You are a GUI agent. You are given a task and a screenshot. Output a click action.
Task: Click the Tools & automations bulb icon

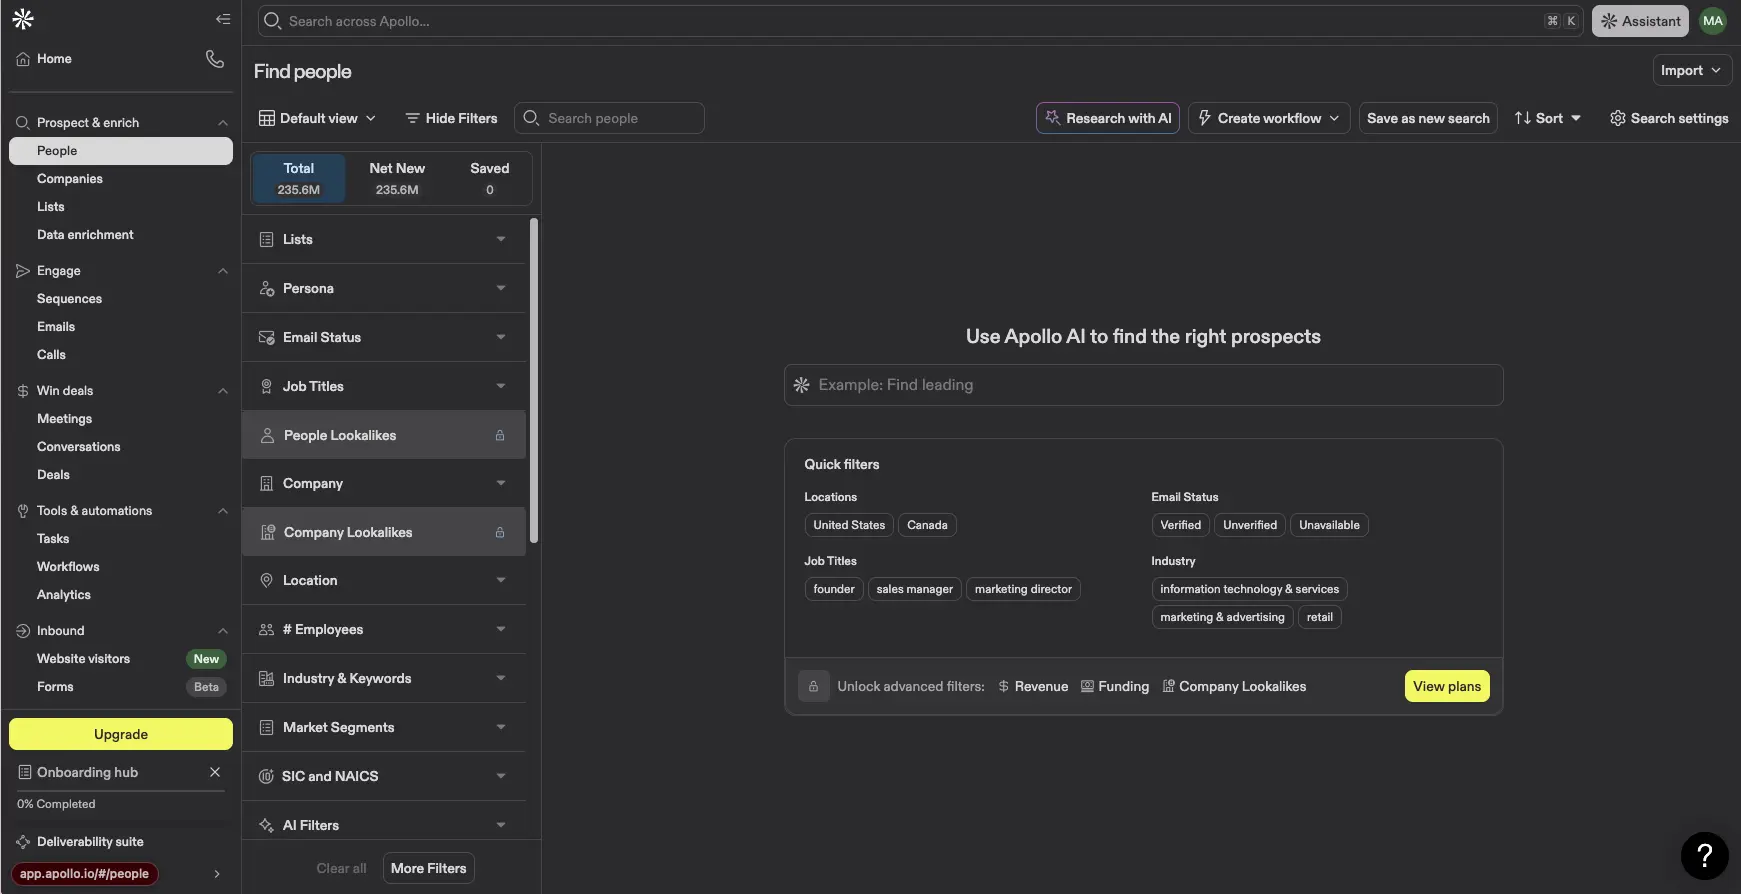tap(23, 511)
